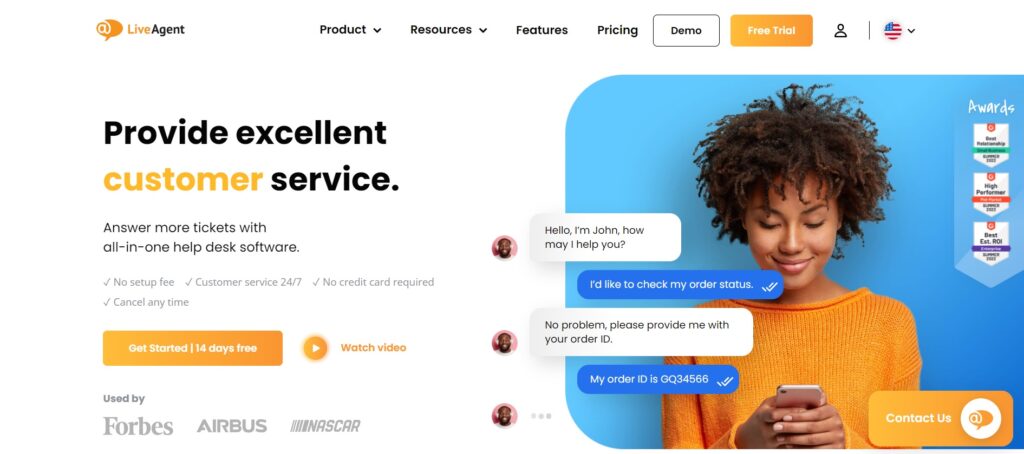This screenshot has width=1024, height=454.
Task: Click the Contact Us chat bubble icon
Action: click(980, 418)
